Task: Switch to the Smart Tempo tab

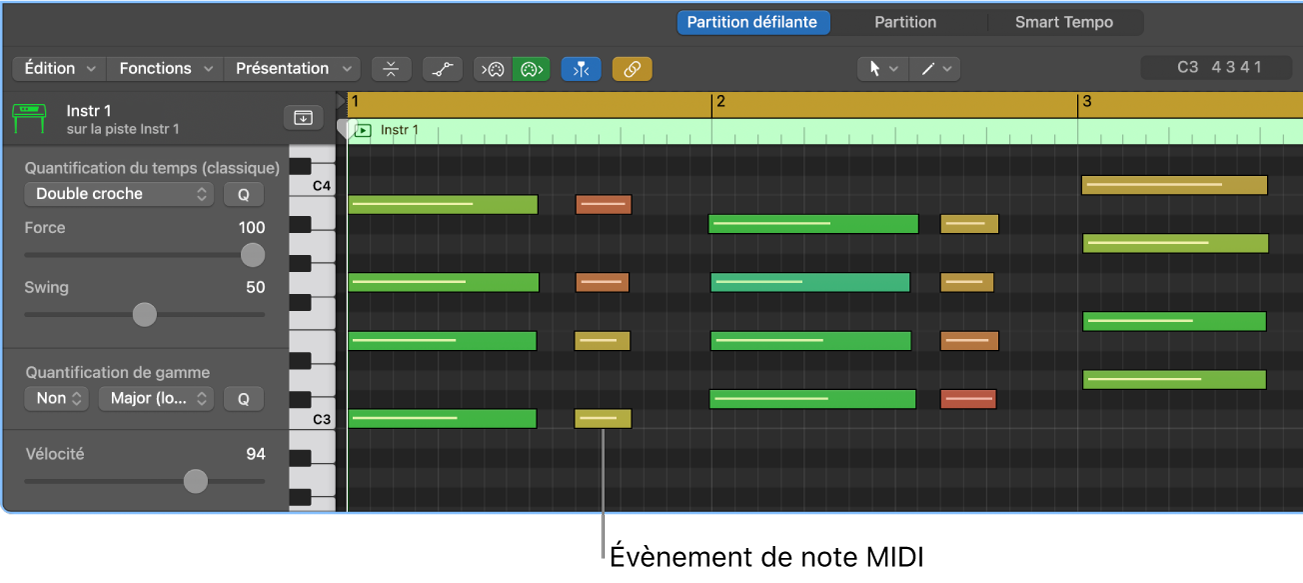Action: pyautogui.click(x=1064, y=22)
